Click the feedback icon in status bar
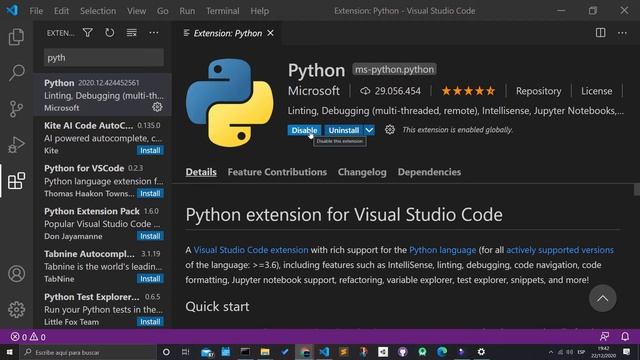The width and height of the screenshot is (640, 360). 604,336
